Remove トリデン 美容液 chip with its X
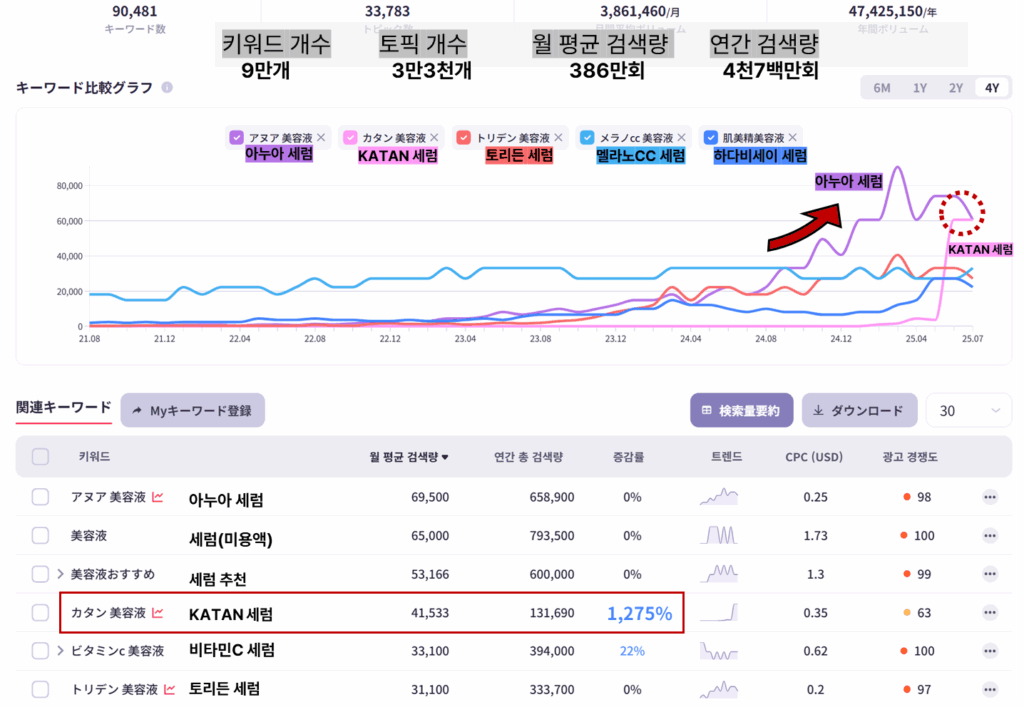 click(558, 137)
